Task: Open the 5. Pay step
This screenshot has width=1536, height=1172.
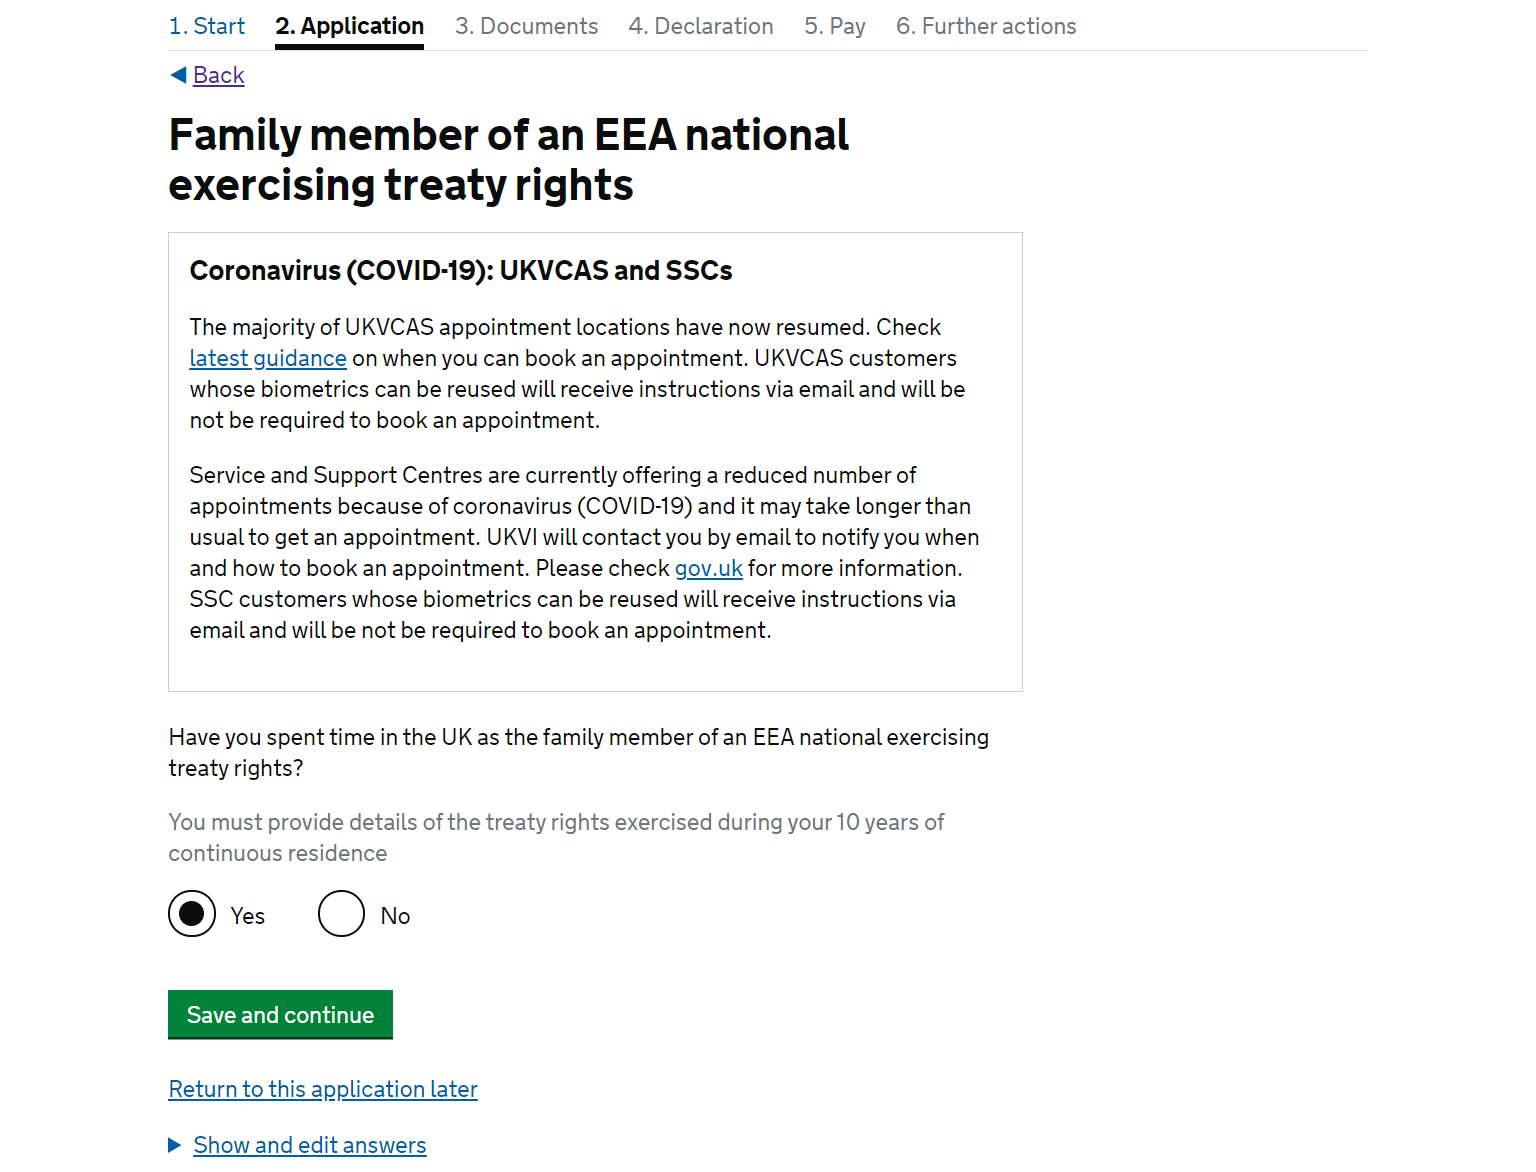Action: click(835, 26)
